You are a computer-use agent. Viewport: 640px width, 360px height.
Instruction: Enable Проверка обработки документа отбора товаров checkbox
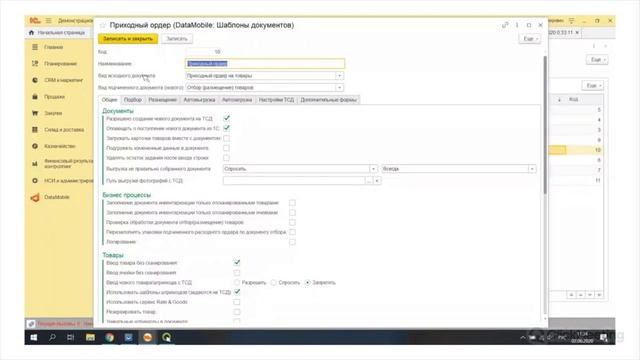click(x=292, y=222)
